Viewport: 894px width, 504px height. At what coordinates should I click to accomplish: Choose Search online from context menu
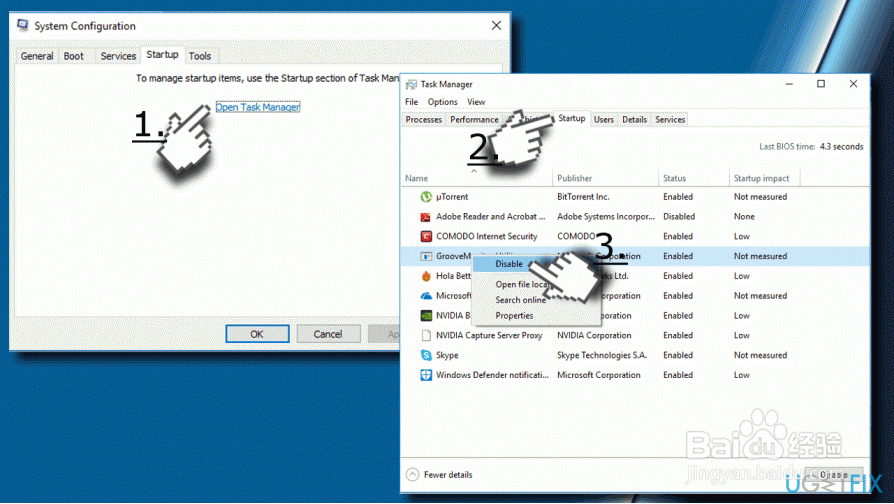[521, 300]
